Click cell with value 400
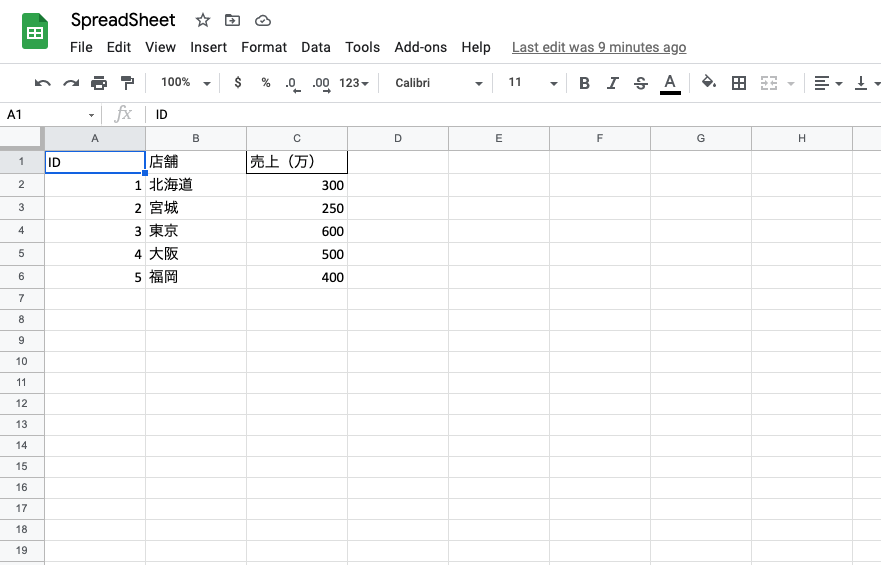The height and width of the screenshot is (565, 881). (297, 277)
